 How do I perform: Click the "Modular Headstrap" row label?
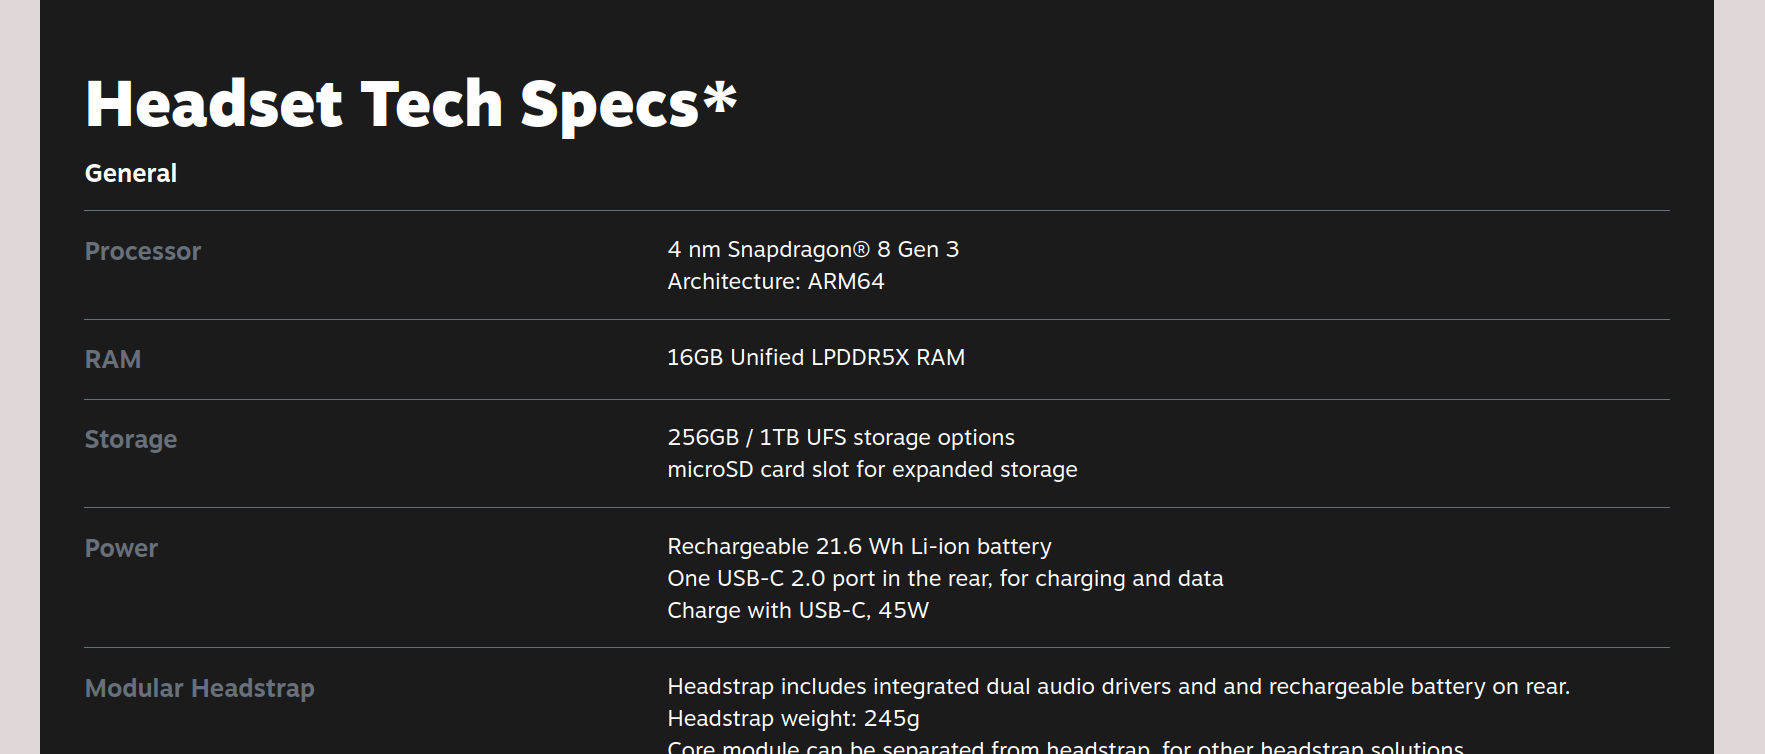200,688
